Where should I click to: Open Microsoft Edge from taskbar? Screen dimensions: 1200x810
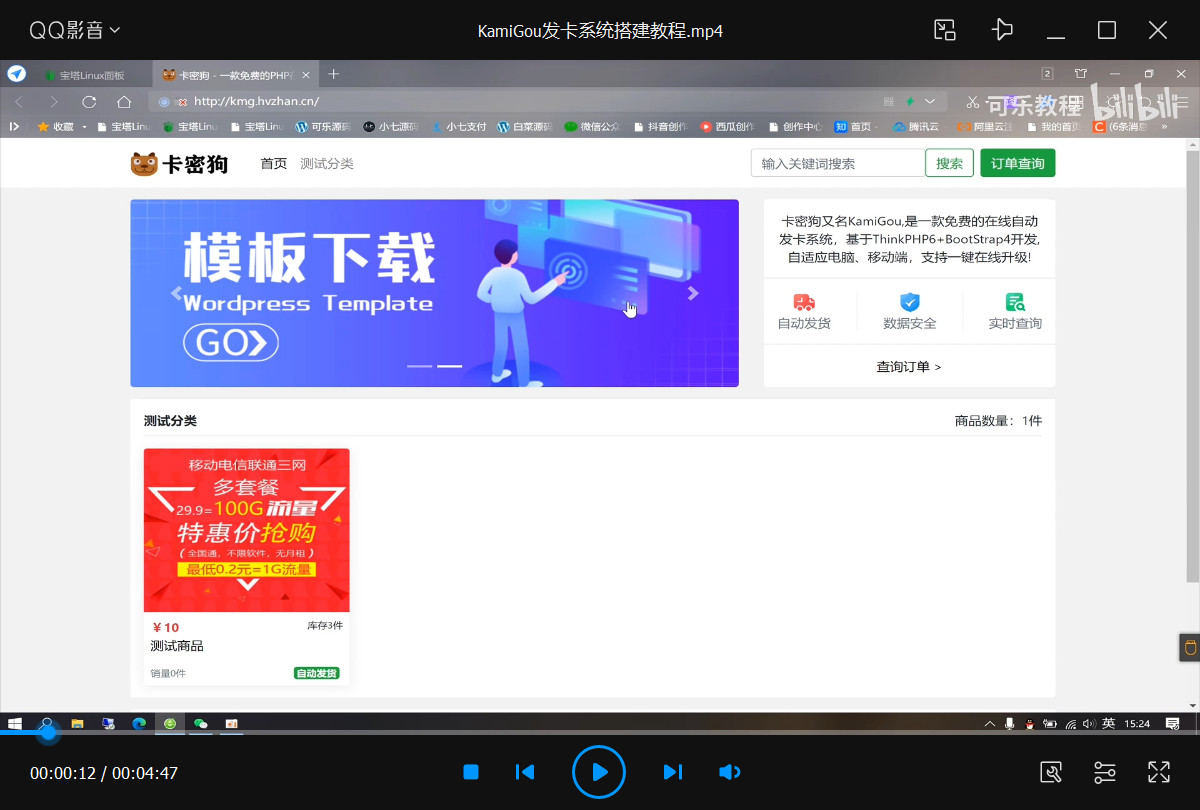(x=139, y=723)
